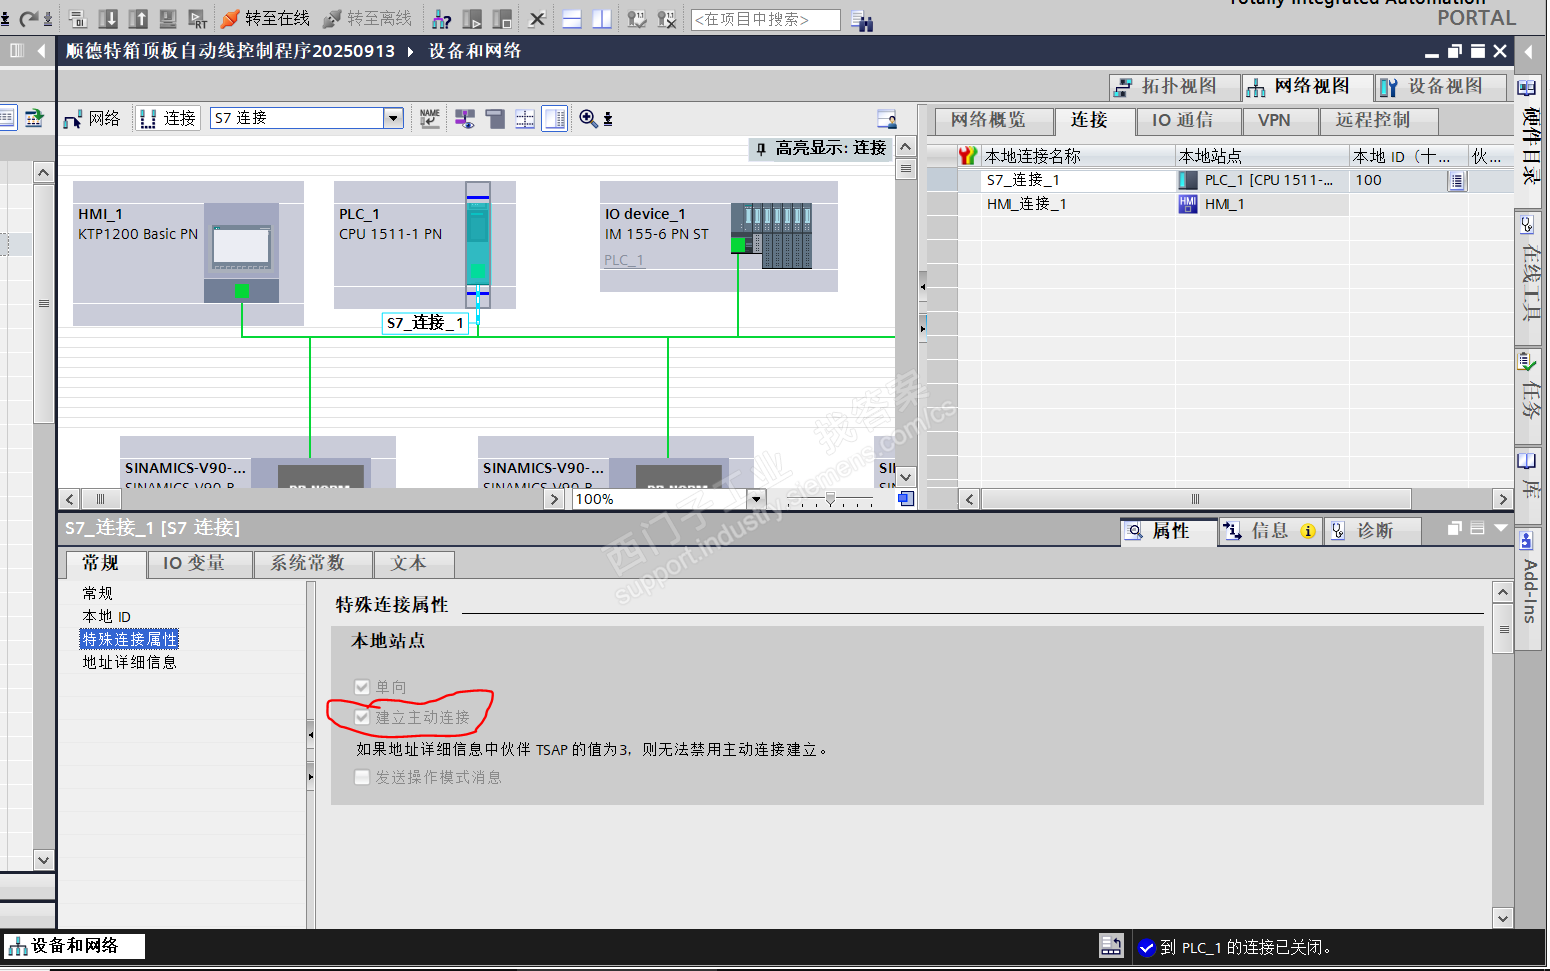This screenshot has height=971, width=1550.
Task: Click the network view zoom slider handle
Action: tap(830, 499)
